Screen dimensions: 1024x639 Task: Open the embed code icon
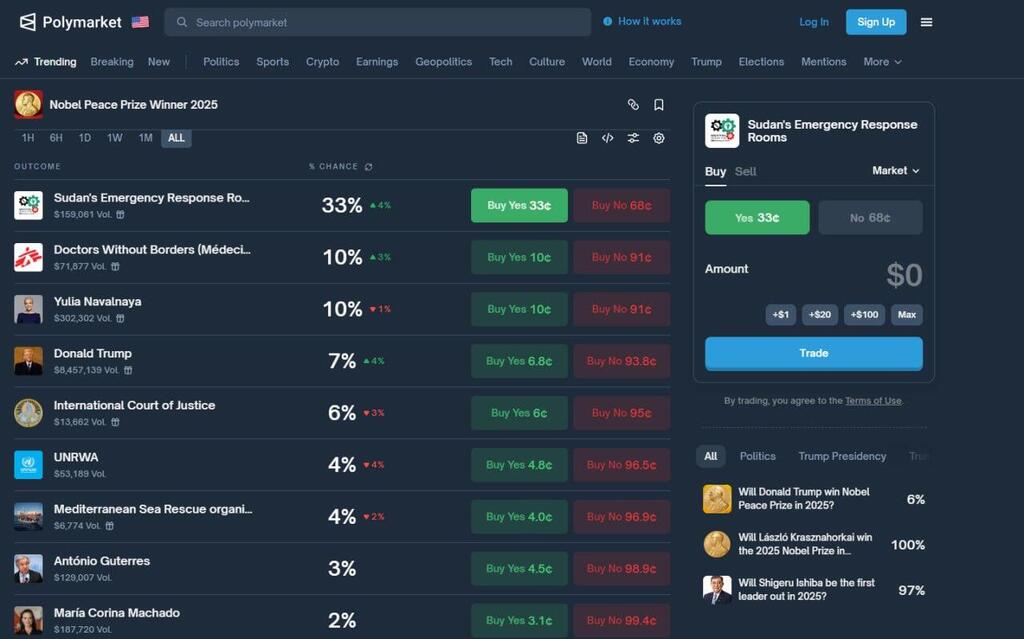pos(607,138)
